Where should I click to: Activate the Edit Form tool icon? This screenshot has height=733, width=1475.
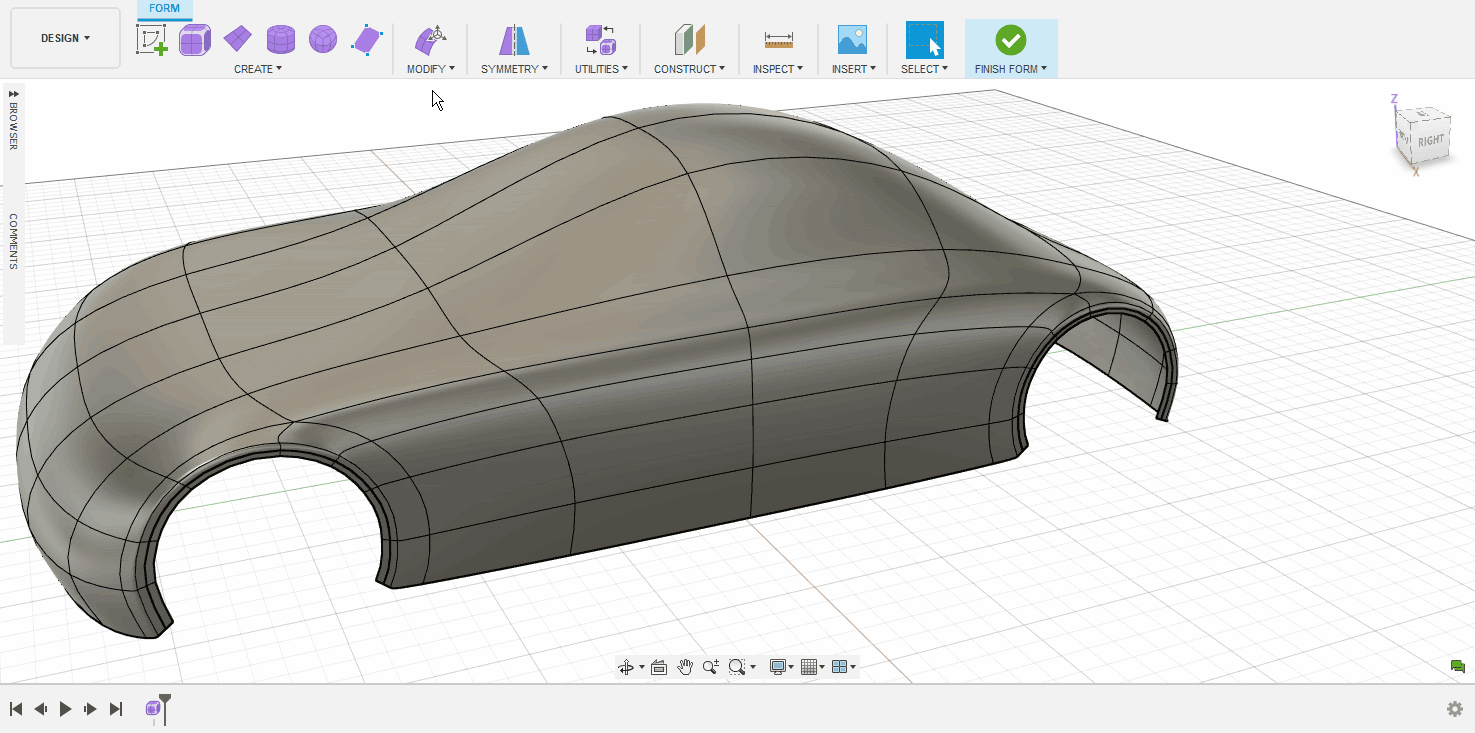point(430,41)
